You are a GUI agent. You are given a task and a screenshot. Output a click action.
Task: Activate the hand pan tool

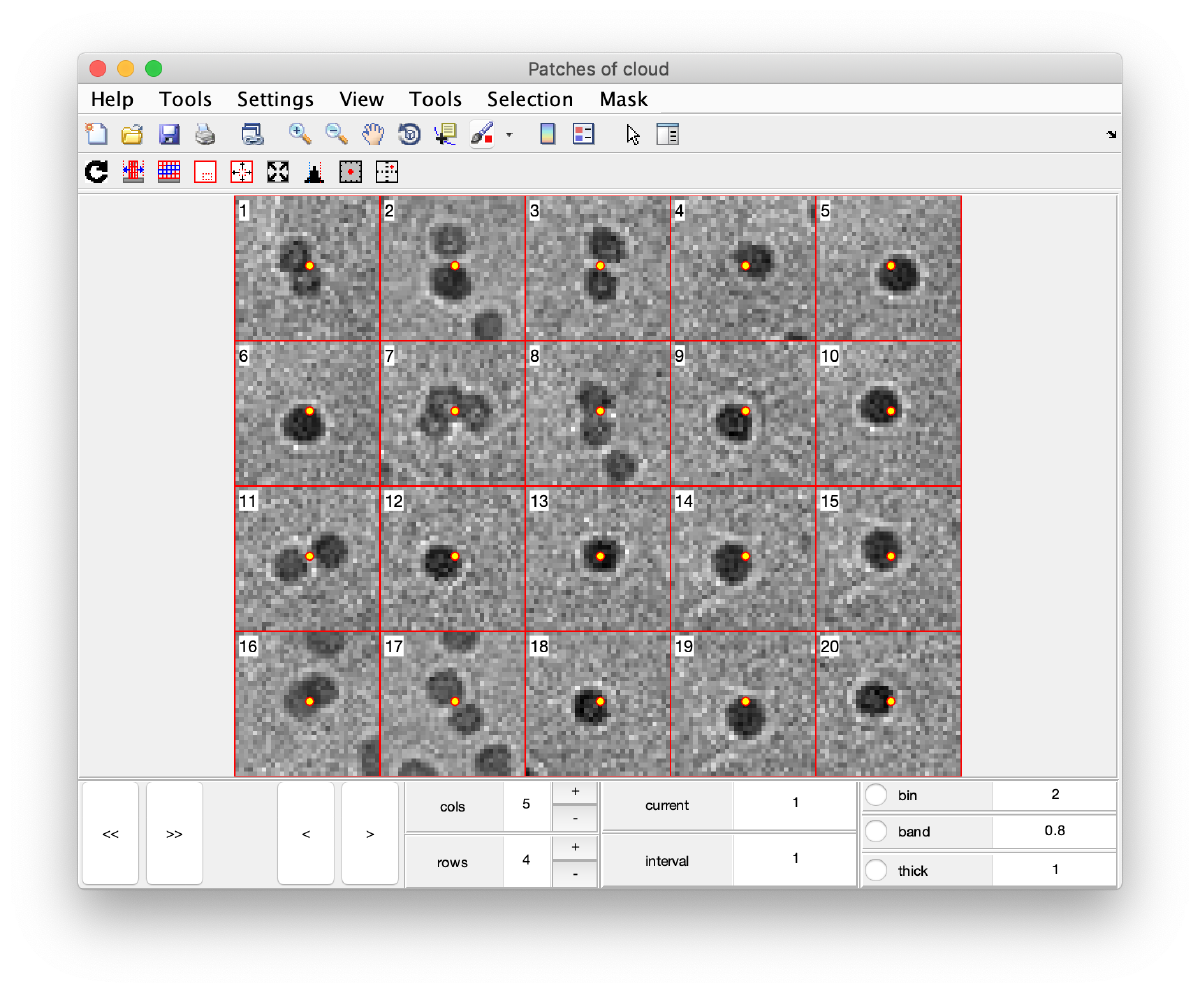(372, 133)
